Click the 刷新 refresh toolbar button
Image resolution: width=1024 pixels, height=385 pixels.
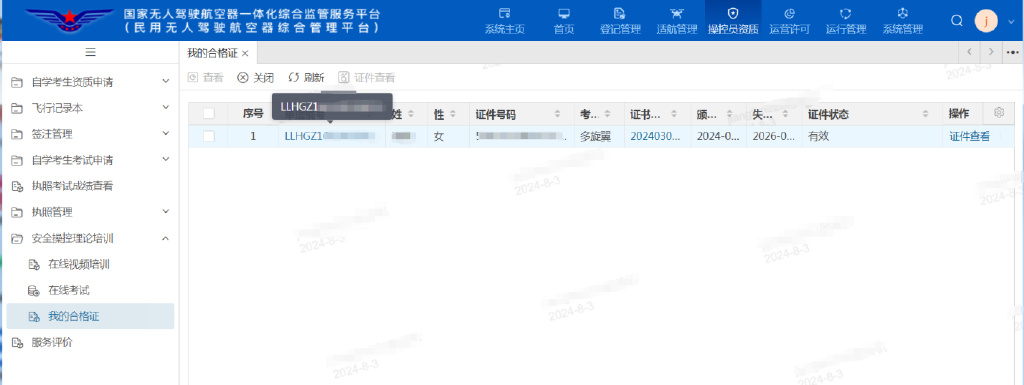306,78
